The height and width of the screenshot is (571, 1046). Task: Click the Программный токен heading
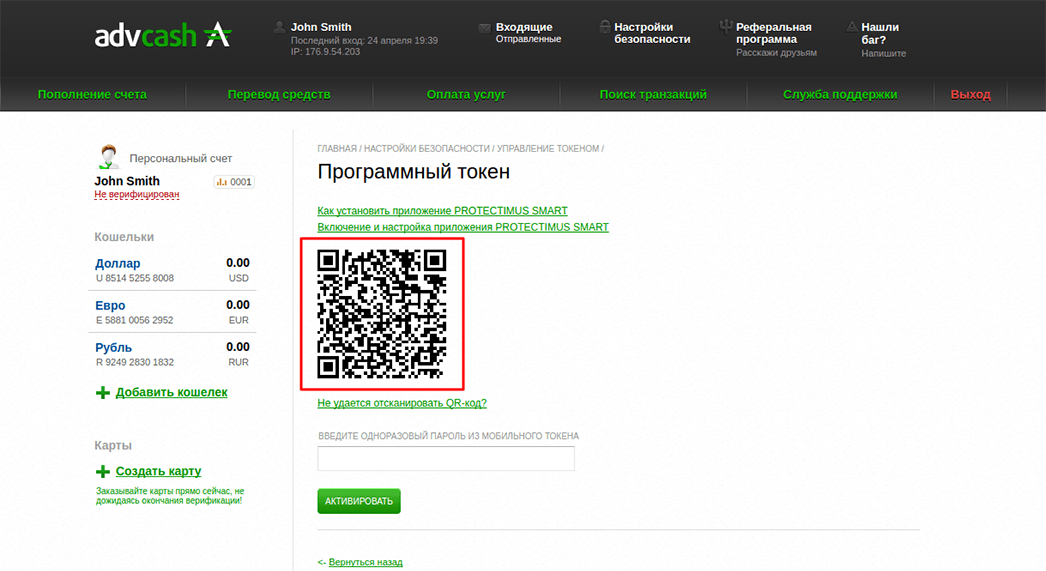414,172
